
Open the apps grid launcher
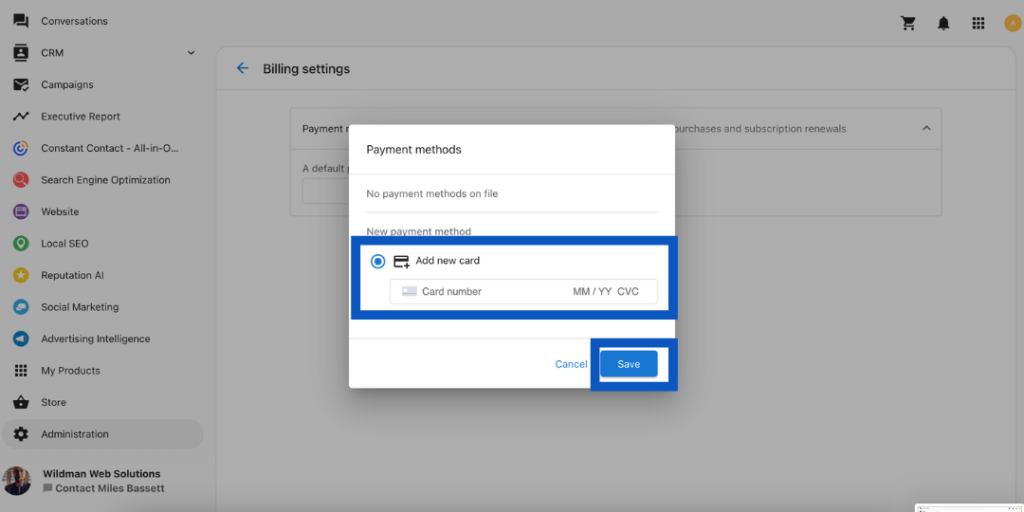click(x=977, y=22)
